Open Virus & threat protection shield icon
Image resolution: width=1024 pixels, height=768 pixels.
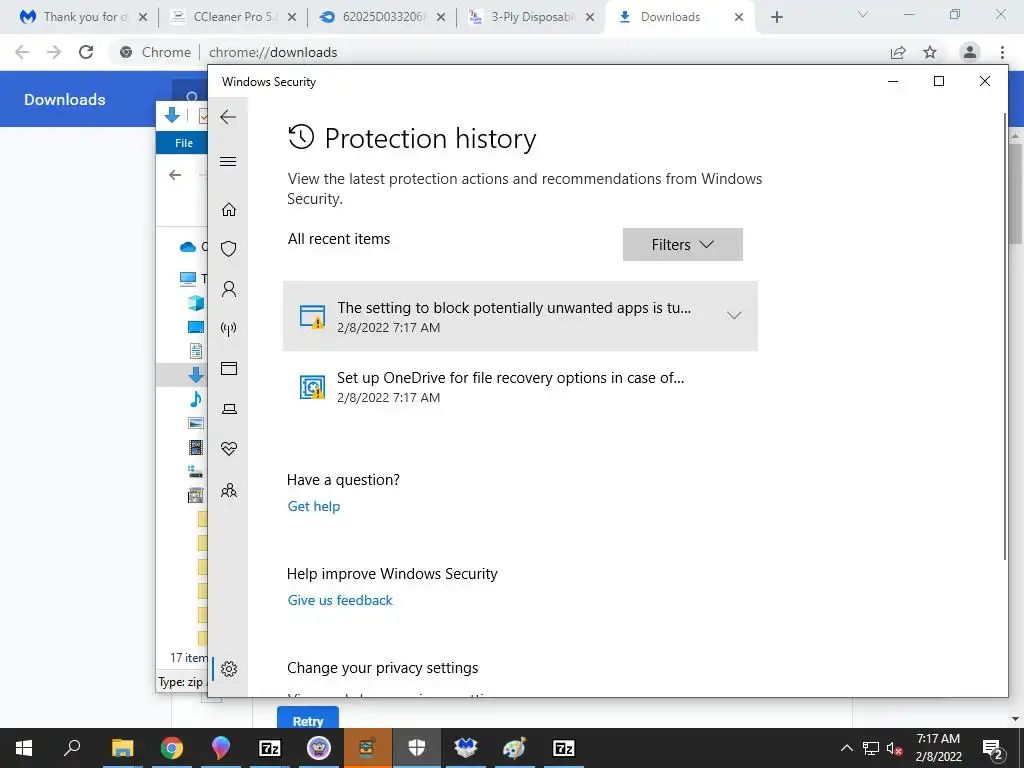[x=229, y=249]
